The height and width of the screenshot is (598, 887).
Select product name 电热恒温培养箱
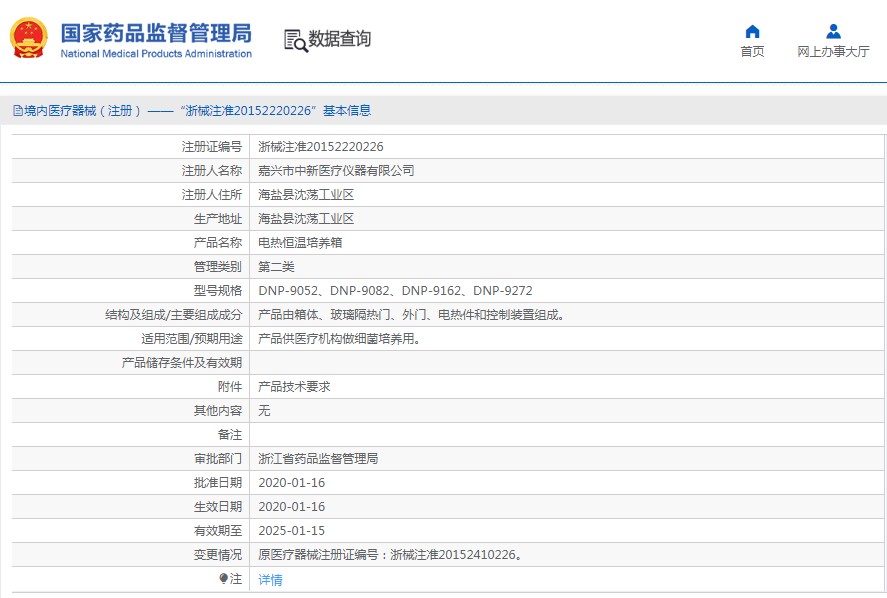pyautogui.click(x=300, y=243)
